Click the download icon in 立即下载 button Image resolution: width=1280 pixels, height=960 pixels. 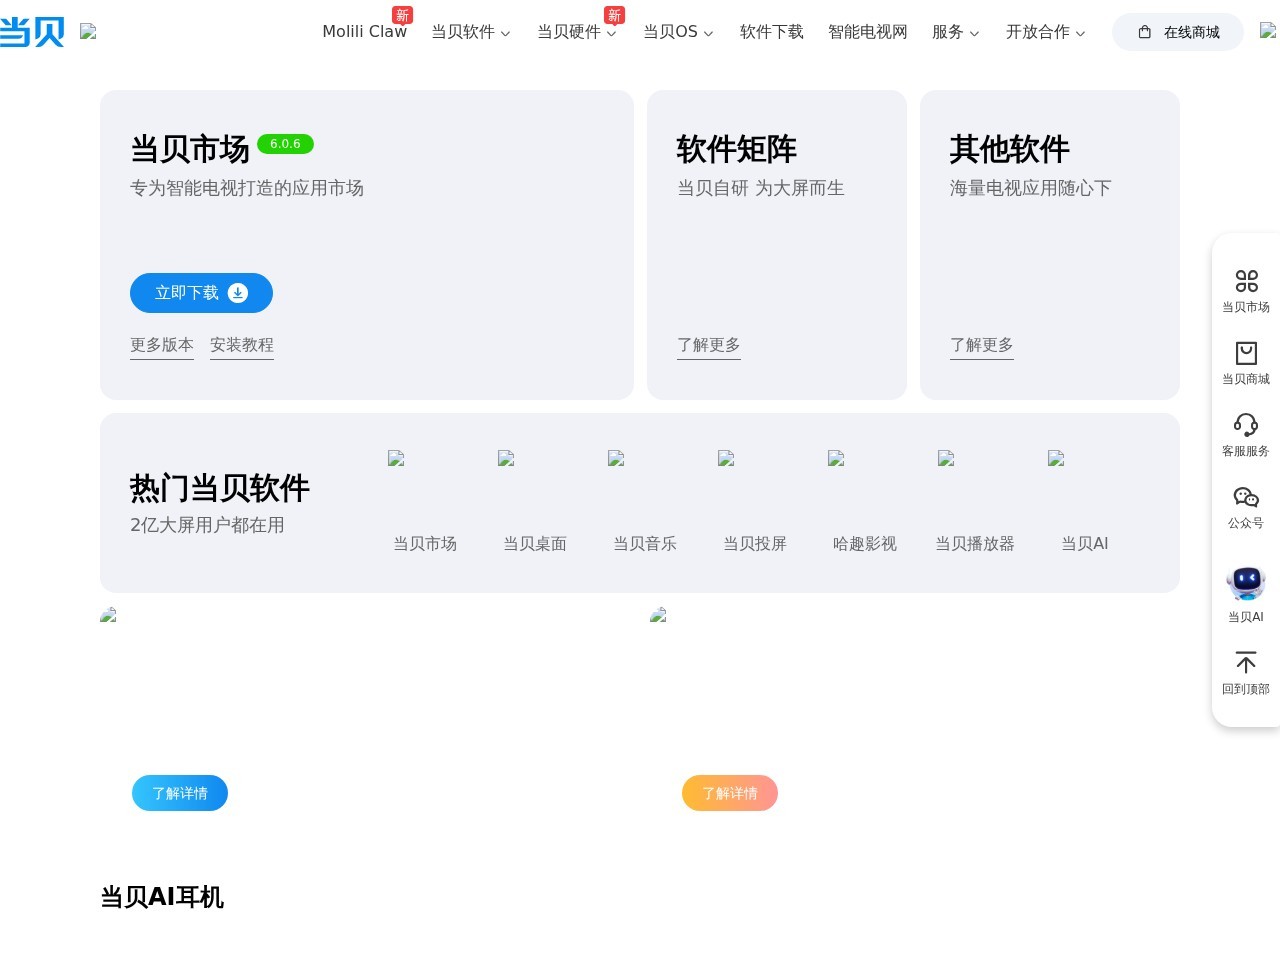pyautogui.click(x=238, y=293)
